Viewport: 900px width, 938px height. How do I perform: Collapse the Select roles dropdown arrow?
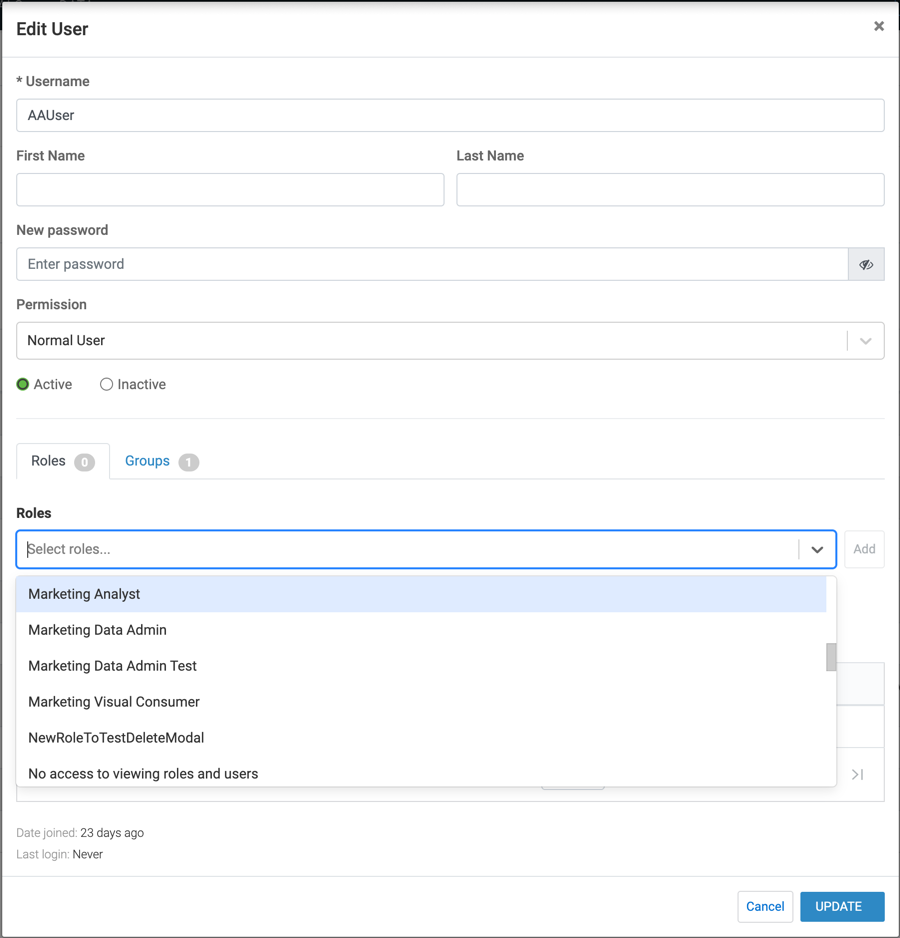point(817,550)
